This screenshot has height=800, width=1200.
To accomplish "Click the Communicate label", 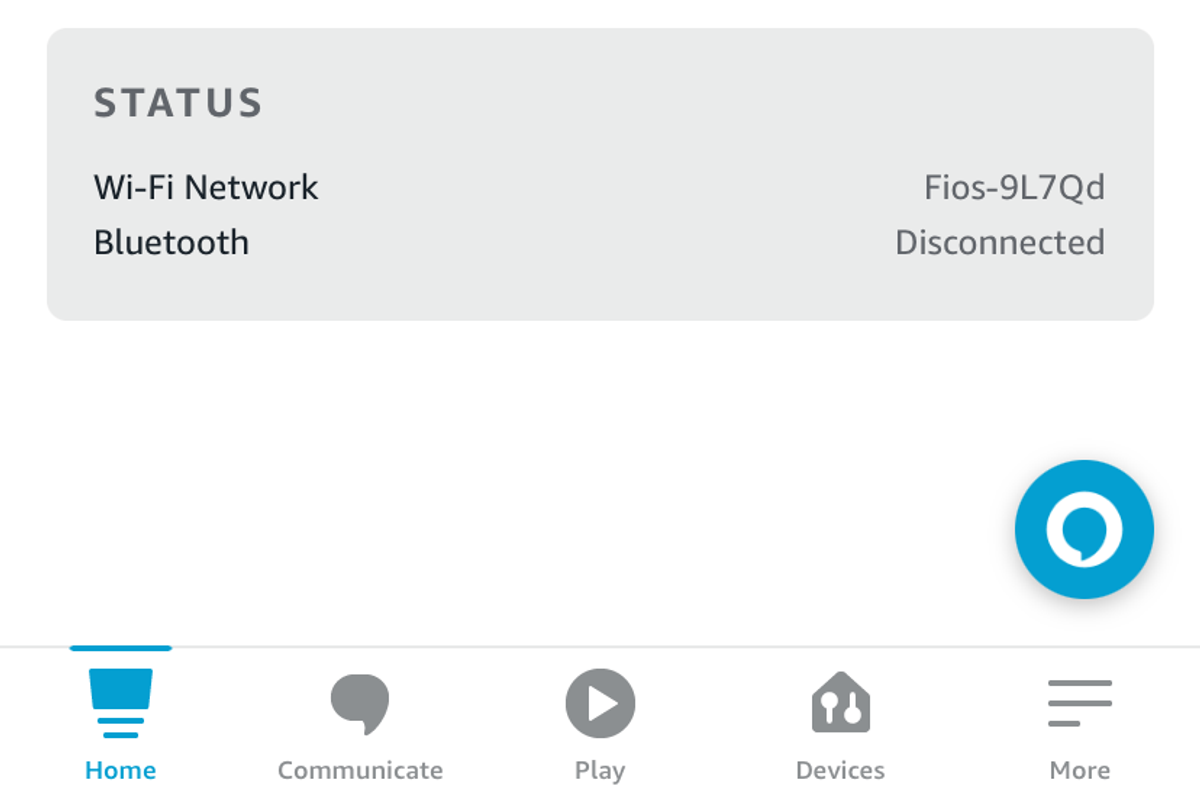I will [x=359, y=770].
